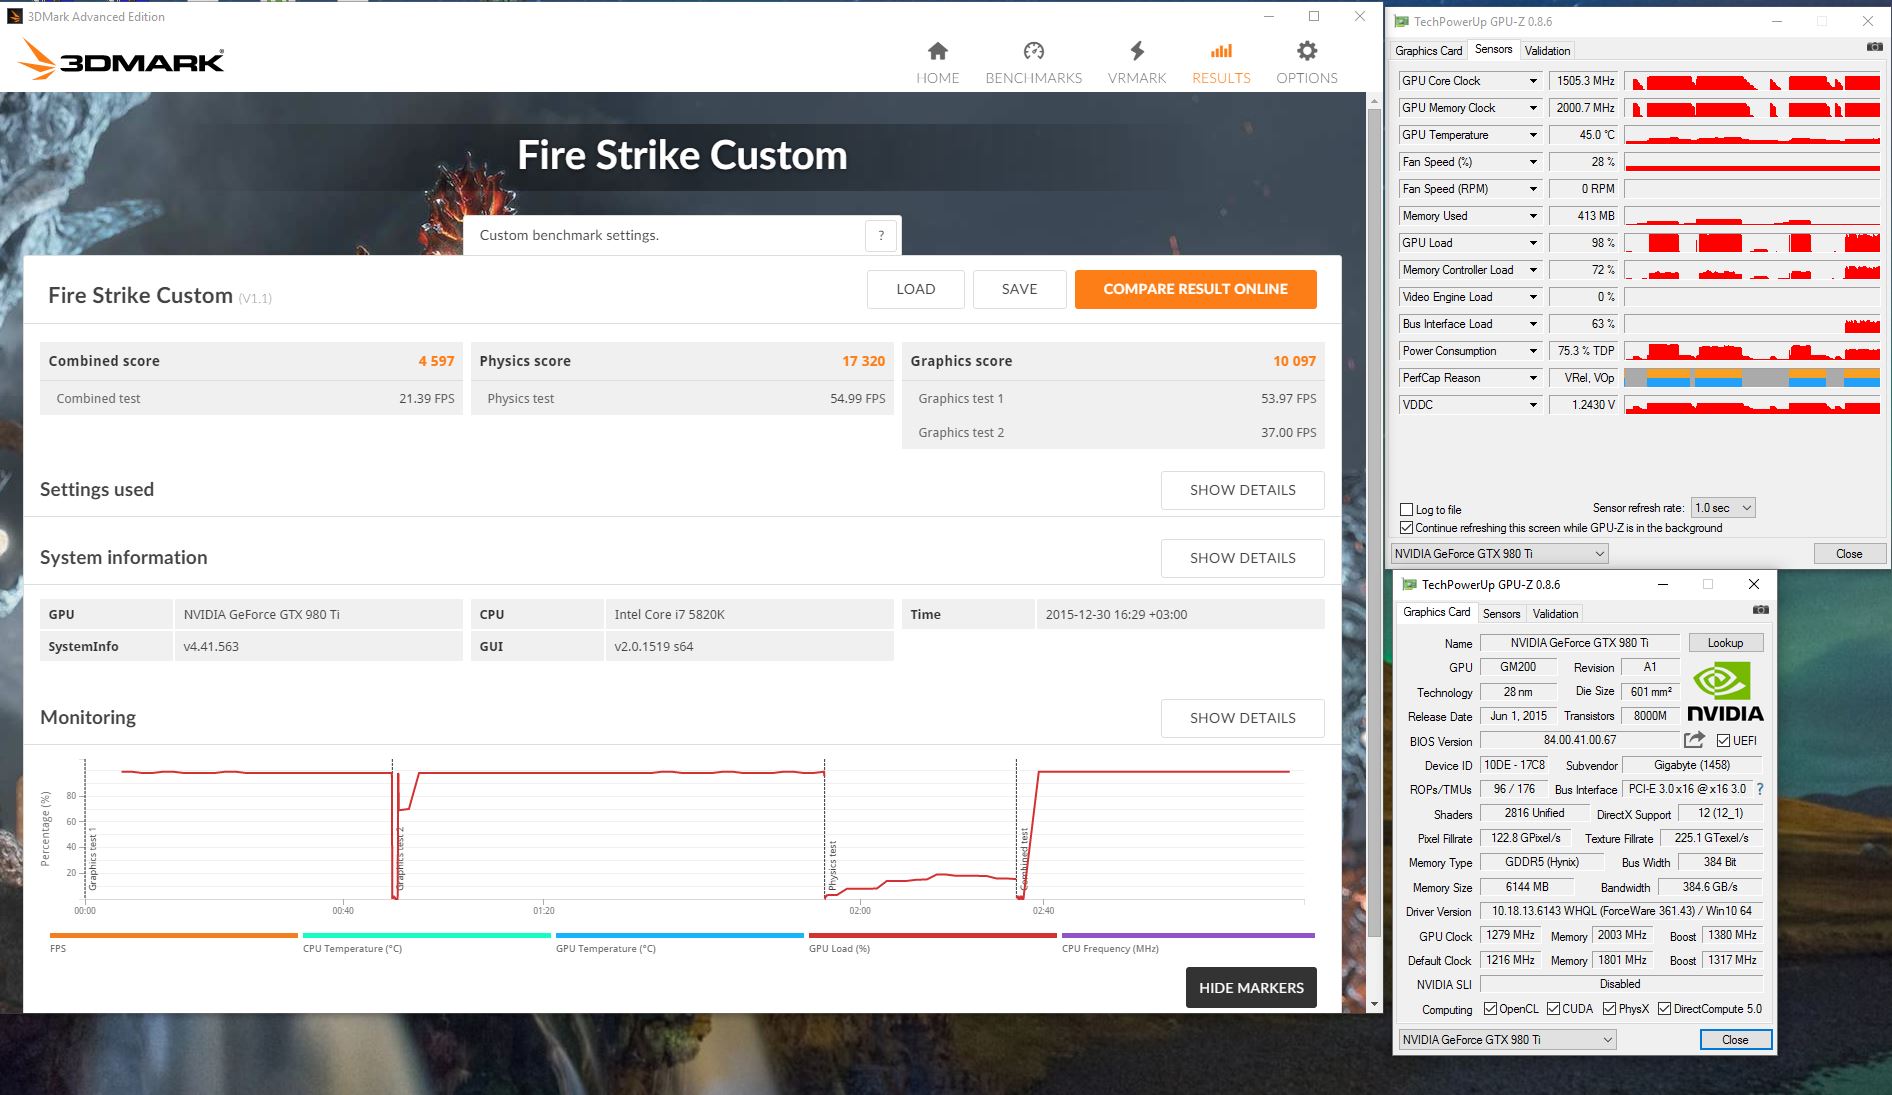Toggle the CUDA checkbox

[x=1553, y=1009]
